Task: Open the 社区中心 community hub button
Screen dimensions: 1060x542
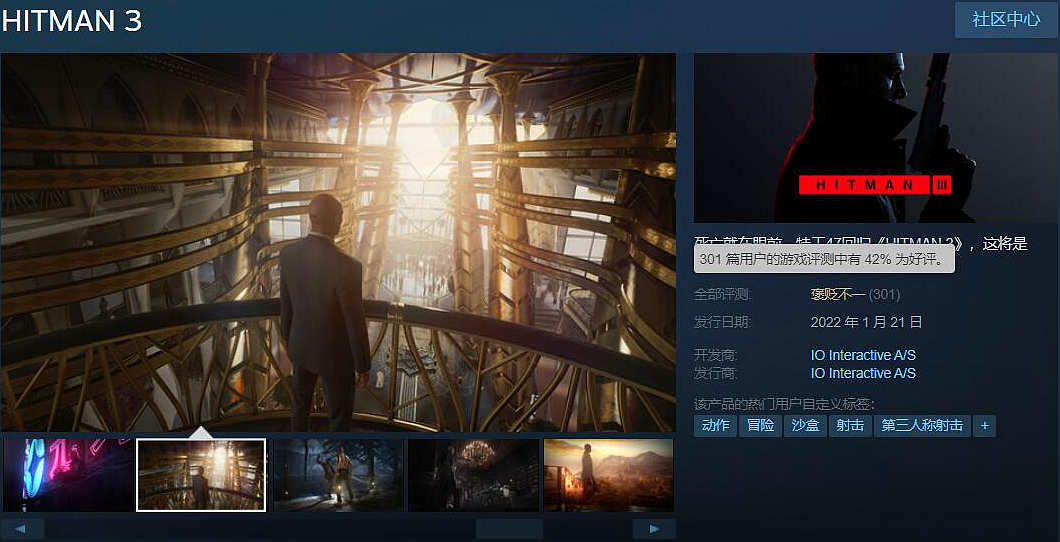Action: pos(1006,20)
